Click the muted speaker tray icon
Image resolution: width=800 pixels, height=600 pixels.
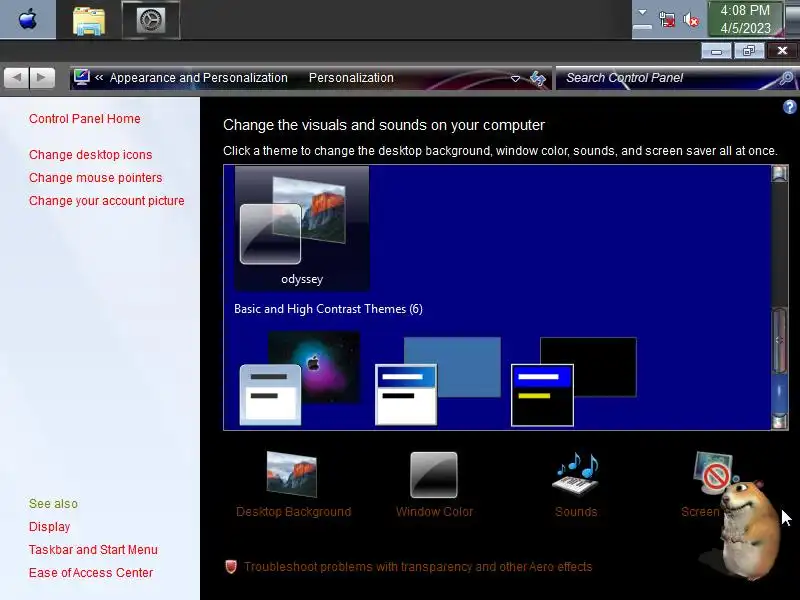pyautogui.click(x=691, y=20)
